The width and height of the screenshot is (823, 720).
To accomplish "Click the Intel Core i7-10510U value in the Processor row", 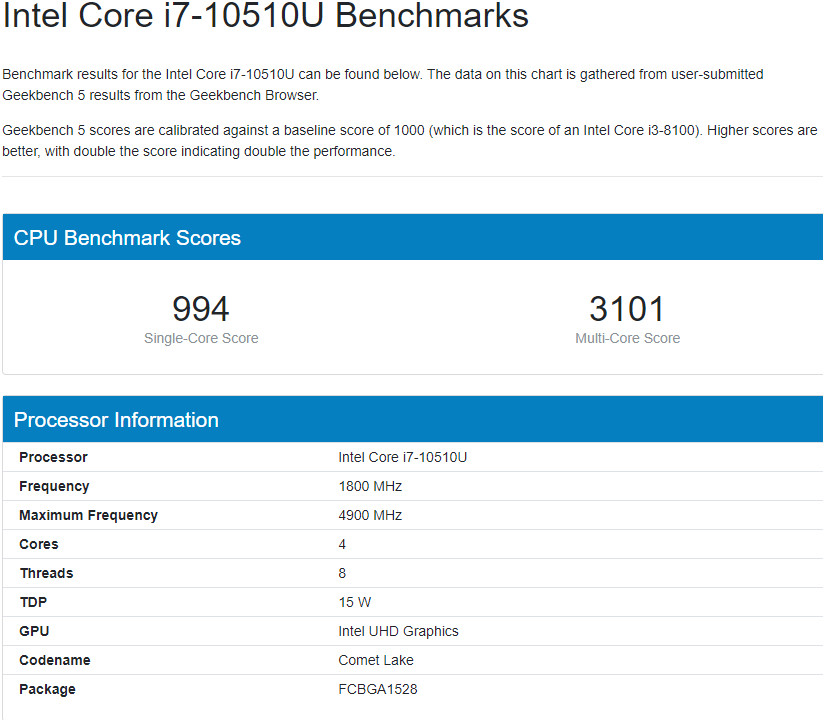I will point(403,457).
